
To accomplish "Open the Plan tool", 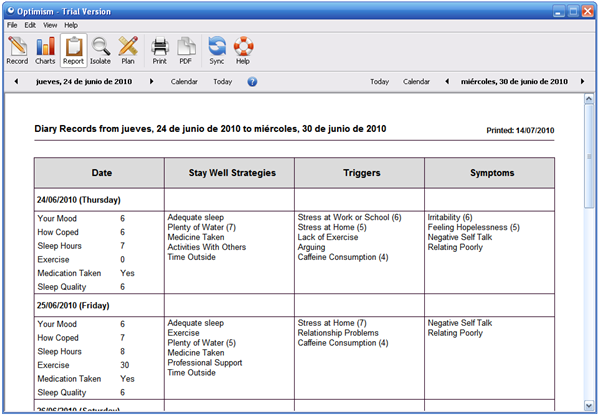I will coord(128,50).
